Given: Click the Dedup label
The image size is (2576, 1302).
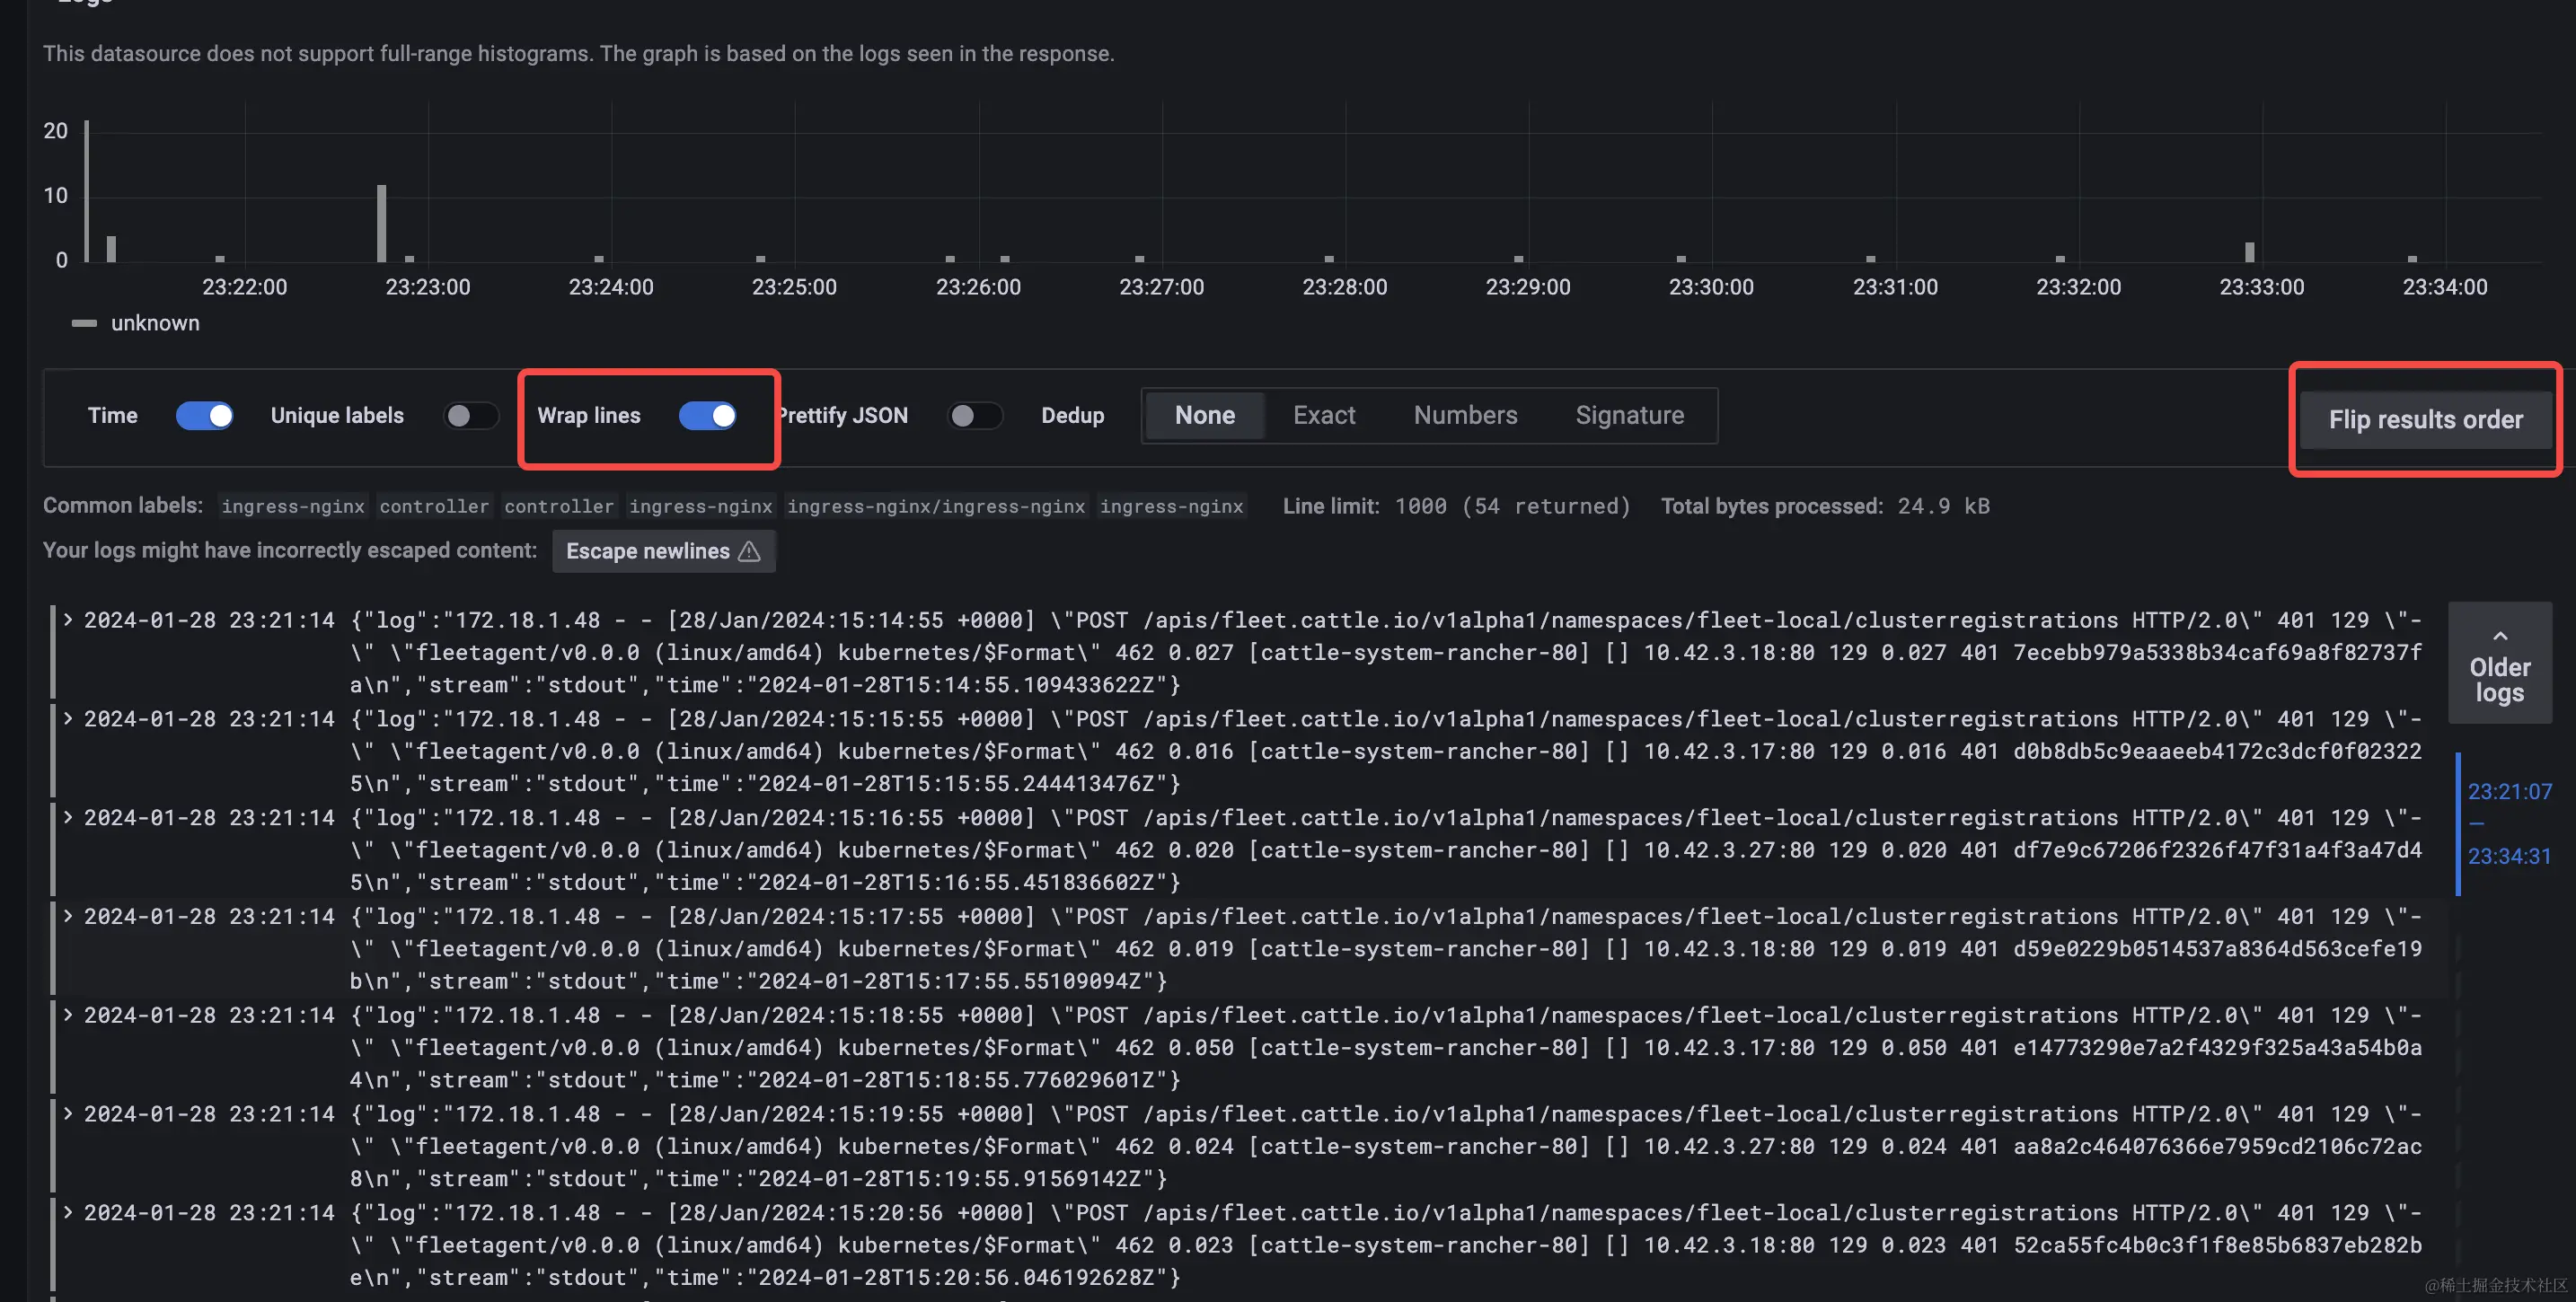Looking at the screenshot, I should [1072, 415].
